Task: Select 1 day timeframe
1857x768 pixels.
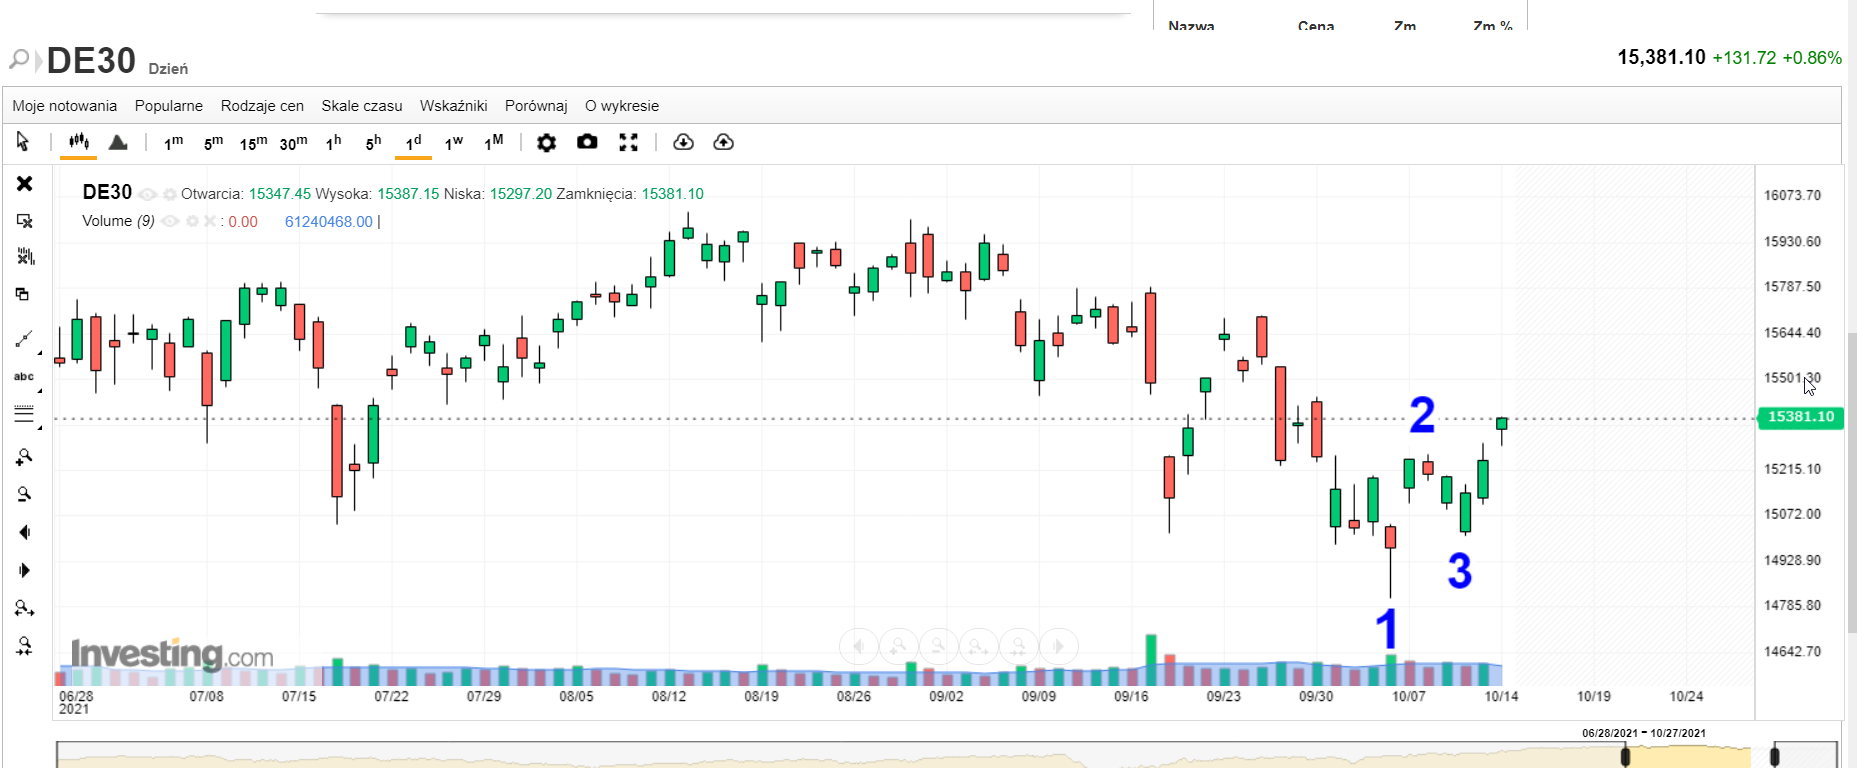Action: [x=413, y=142]
